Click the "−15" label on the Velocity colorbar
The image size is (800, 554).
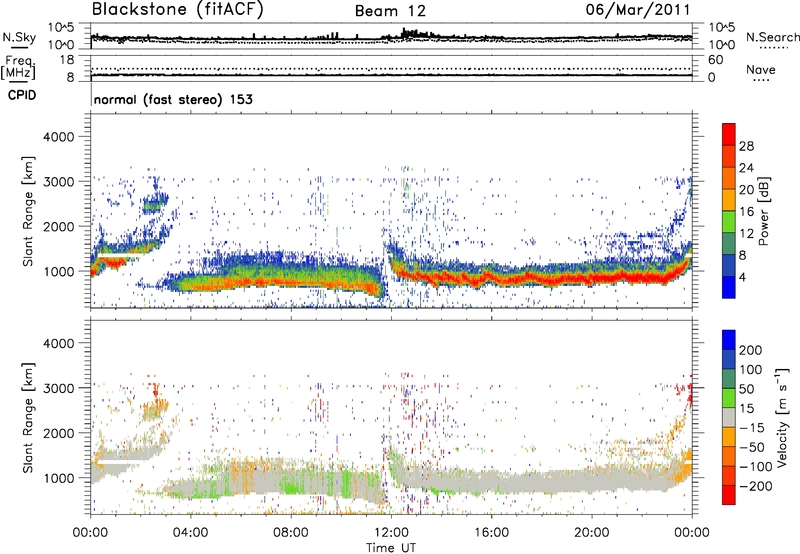click(752, 428)
